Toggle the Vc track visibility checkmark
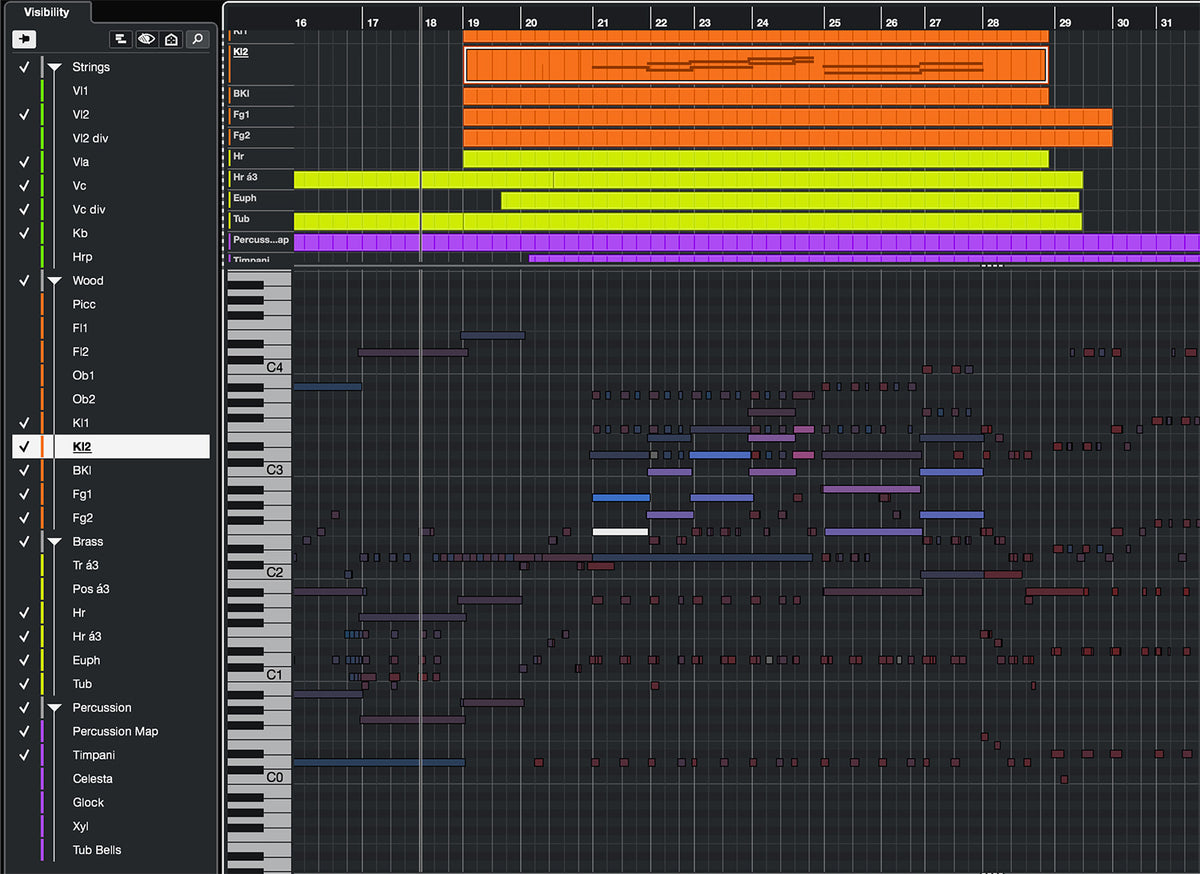 click(24, 186)
